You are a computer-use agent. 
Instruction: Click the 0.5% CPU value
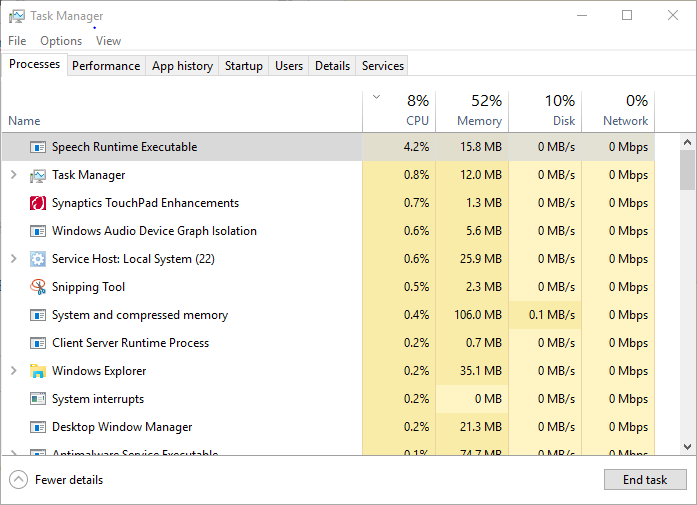(x=417, y=287)
